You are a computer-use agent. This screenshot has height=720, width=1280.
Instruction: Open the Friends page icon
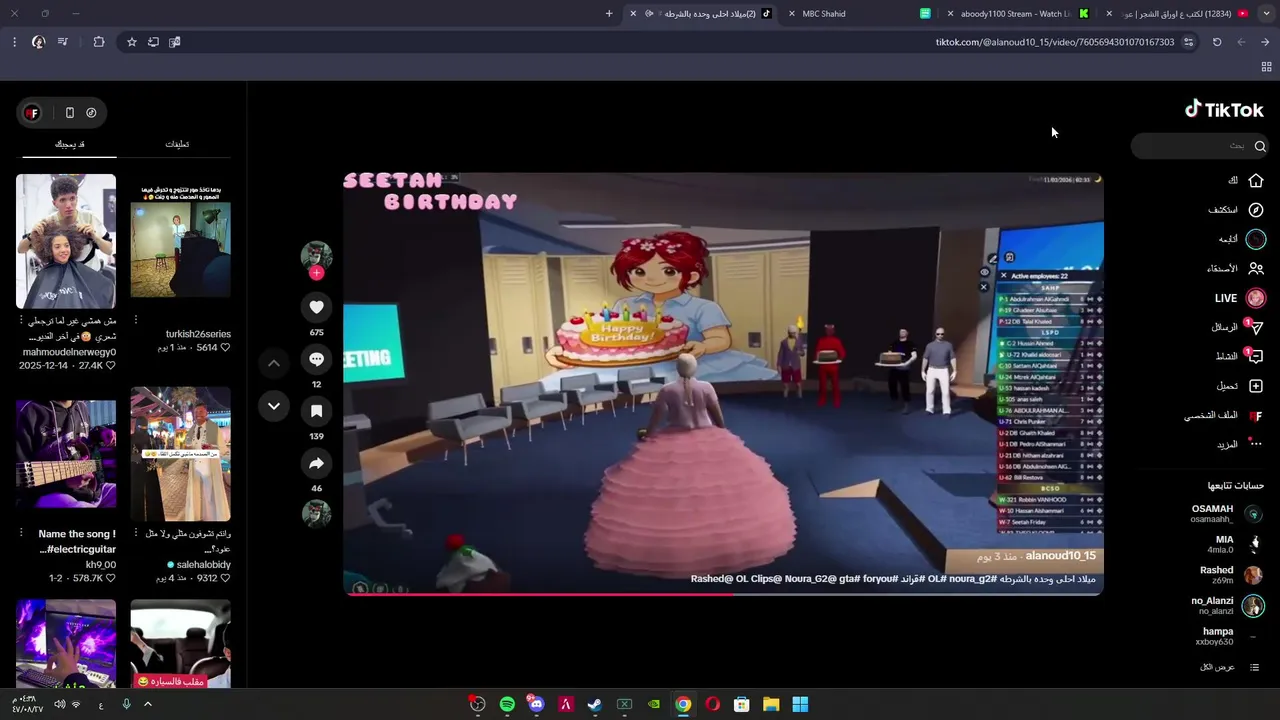pyautogui.click(x=1256, y=268)
